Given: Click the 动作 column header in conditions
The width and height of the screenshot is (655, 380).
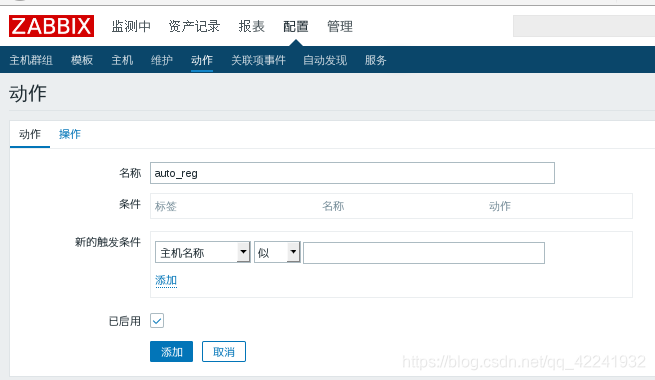Looking at the screenshot, I should coord(500,206).
